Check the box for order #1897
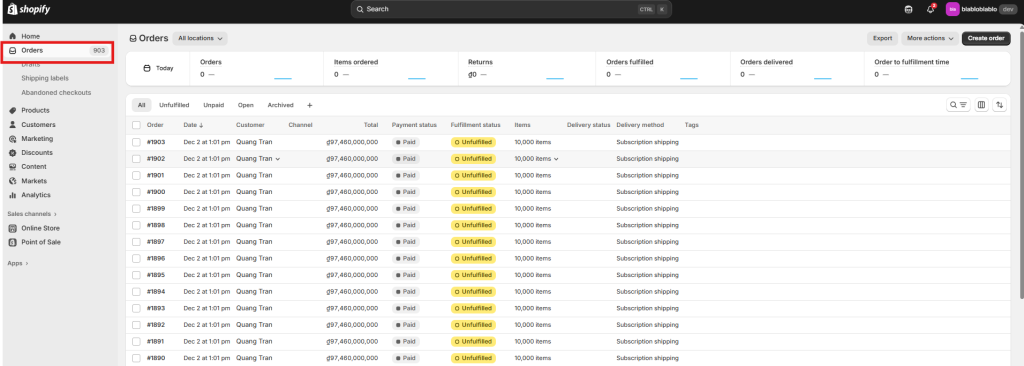This screenshot has width=1024, height=366. pos(136,242)
